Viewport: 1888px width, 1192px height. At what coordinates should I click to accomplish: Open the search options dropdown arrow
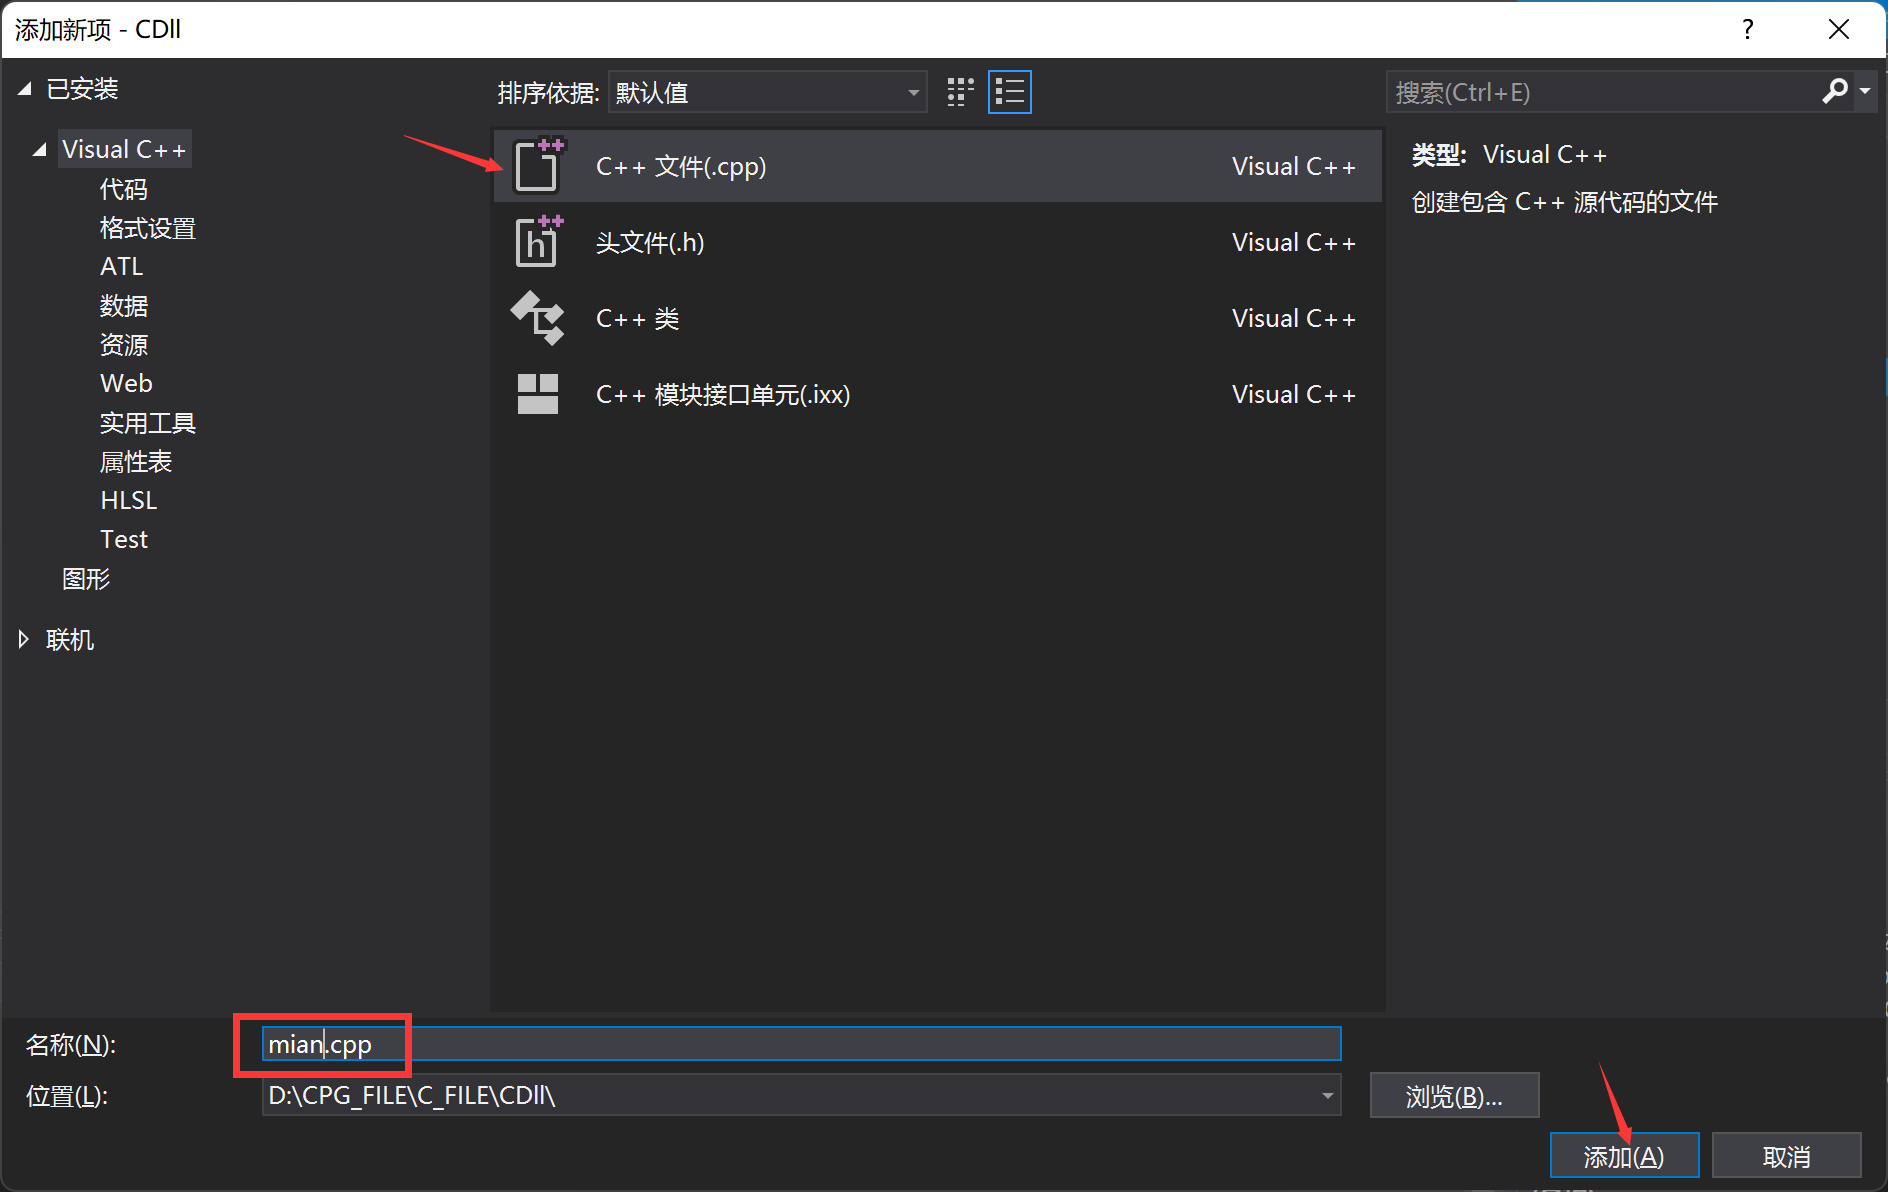click(1865, 92)
